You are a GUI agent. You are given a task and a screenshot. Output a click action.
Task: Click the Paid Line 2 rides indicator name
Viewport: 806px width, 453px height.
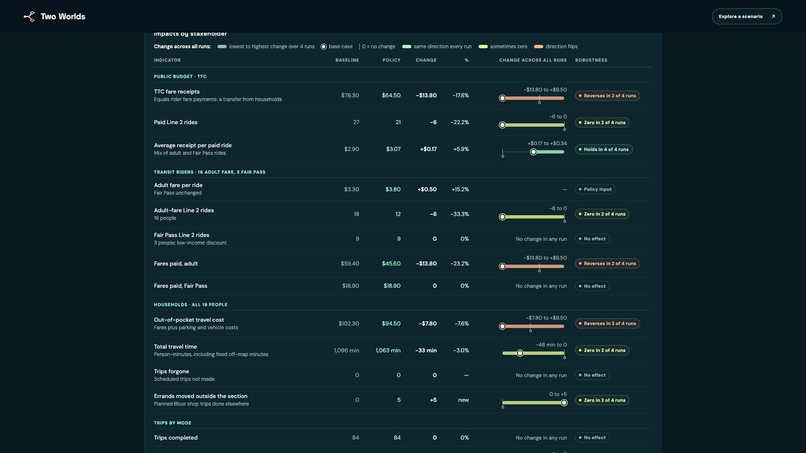[x=175, y=122]
